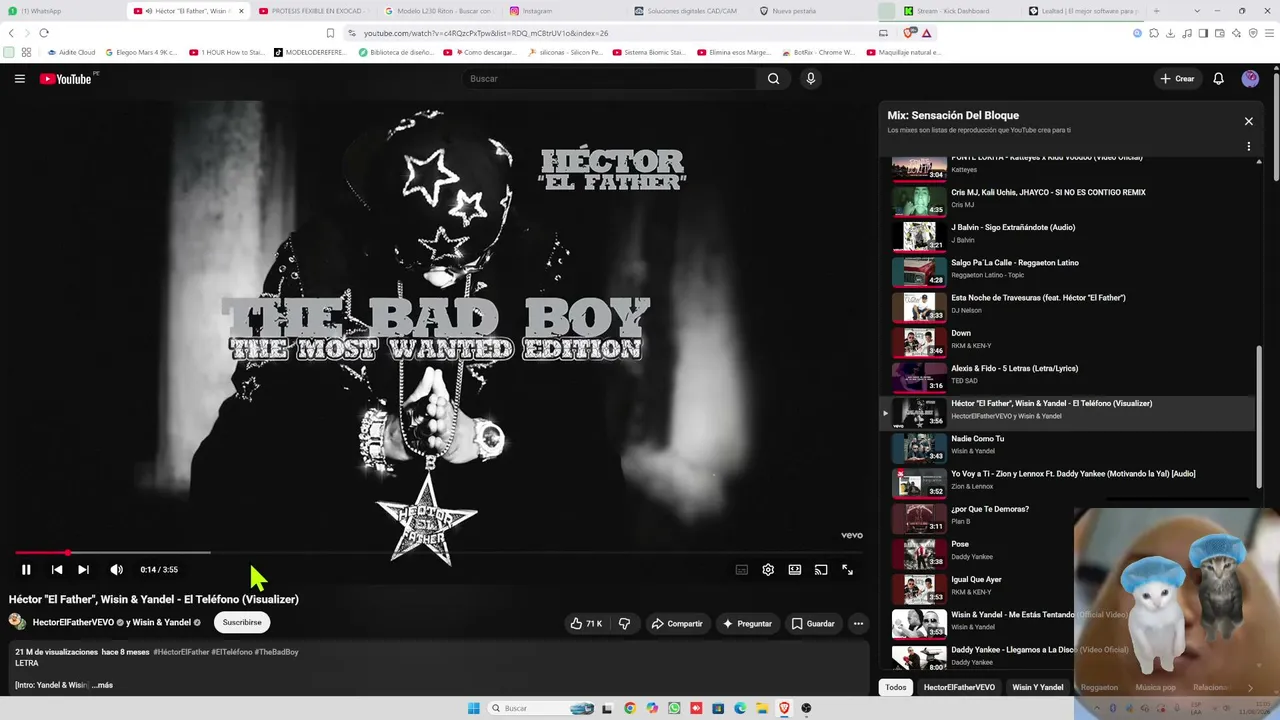Image resolution: width=1280 pixels, height=720 pixels.
Task: Switch to the Instagram browser tab
Action: pyautogui.click(x=563, y=11)
